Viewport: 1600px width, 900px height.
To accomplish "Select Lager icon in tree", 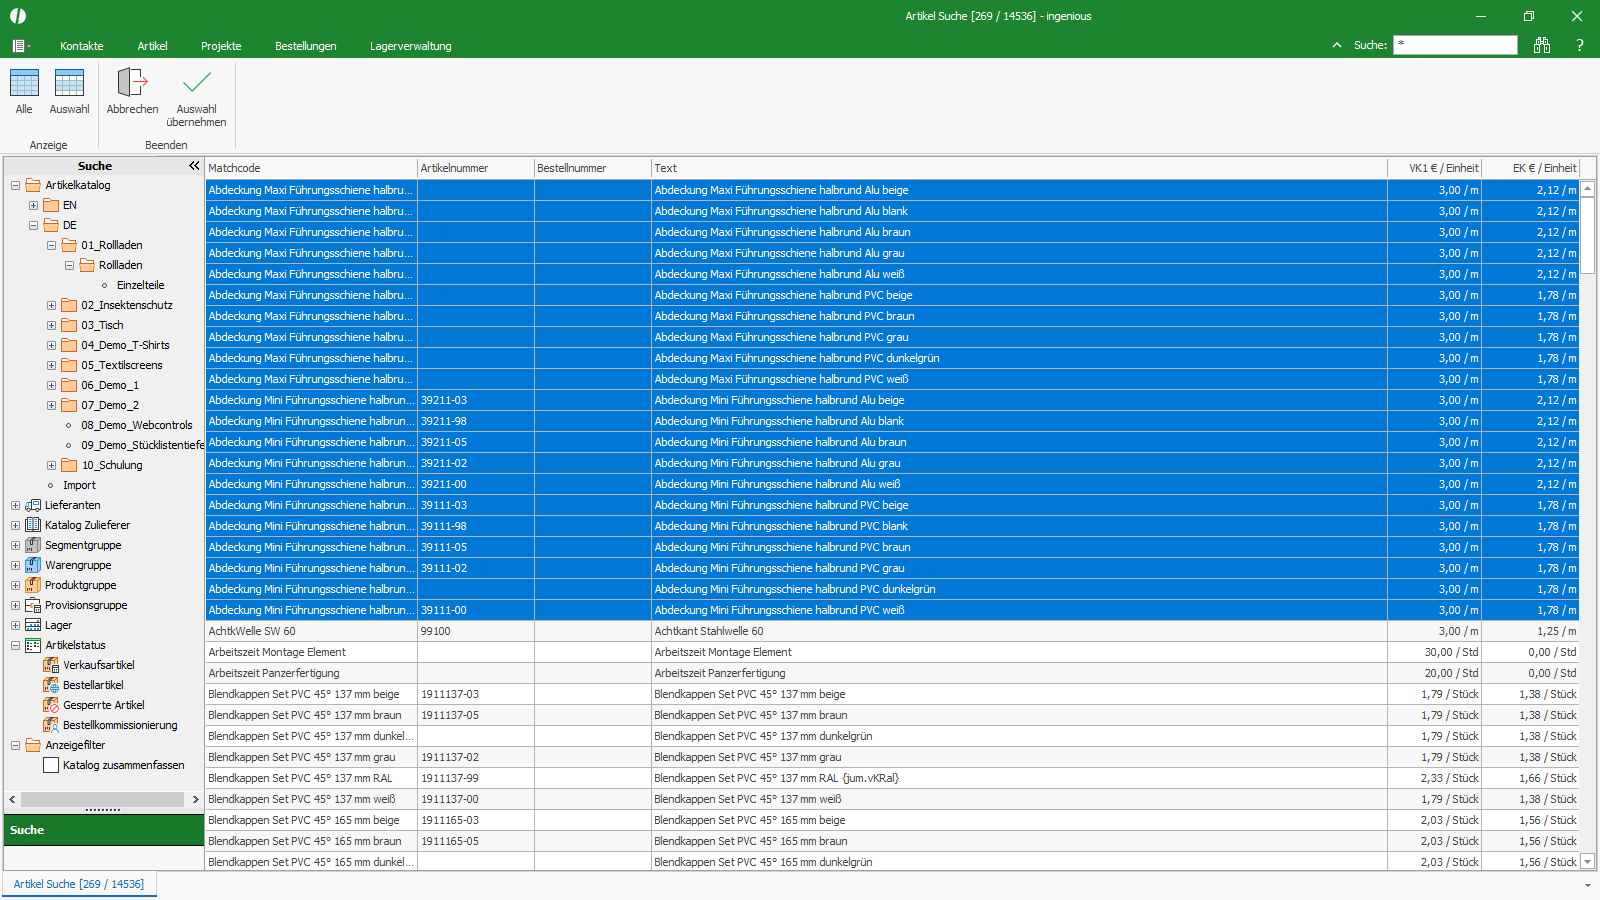I will tap(33, 625).
